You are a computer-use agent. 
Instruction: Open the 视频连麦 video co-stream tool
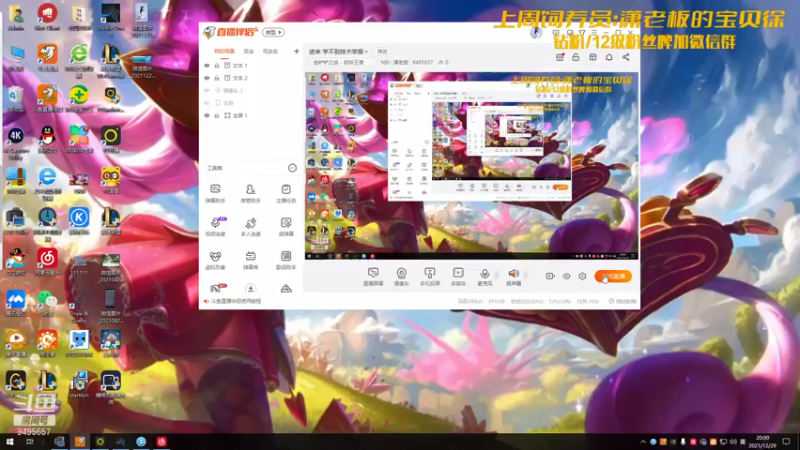[x=215, y=227]
